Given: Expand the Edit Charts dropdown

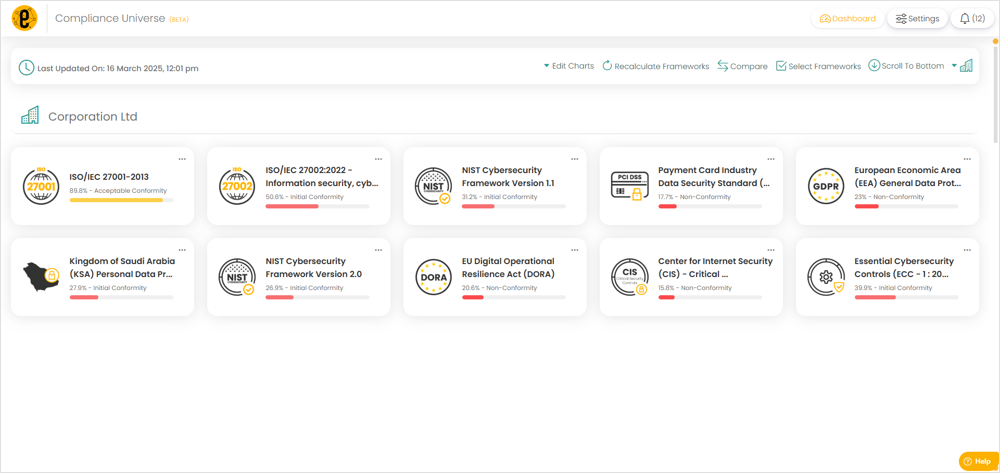Looking at the screenshot, I should coord(568,66).
